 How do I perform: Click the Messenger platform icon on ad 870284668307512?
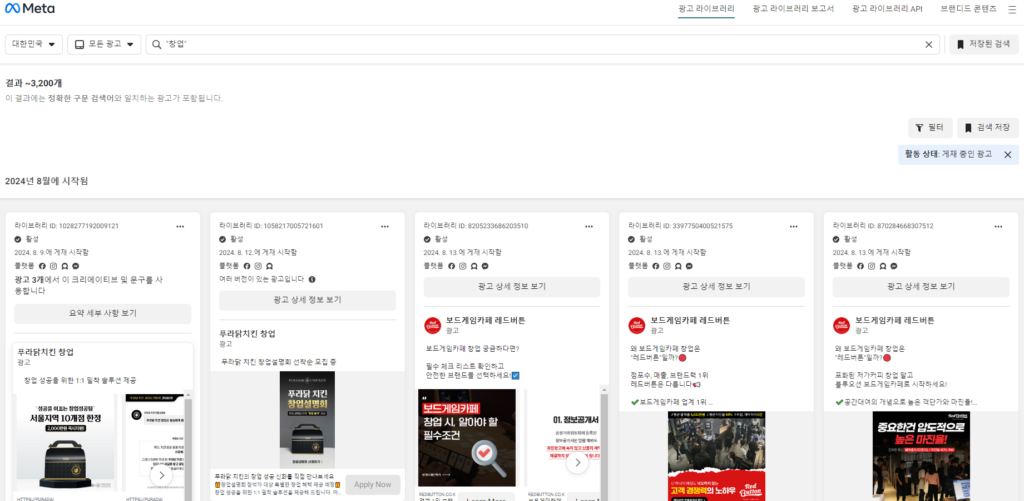pyautogui.click(x=894, y=266)
